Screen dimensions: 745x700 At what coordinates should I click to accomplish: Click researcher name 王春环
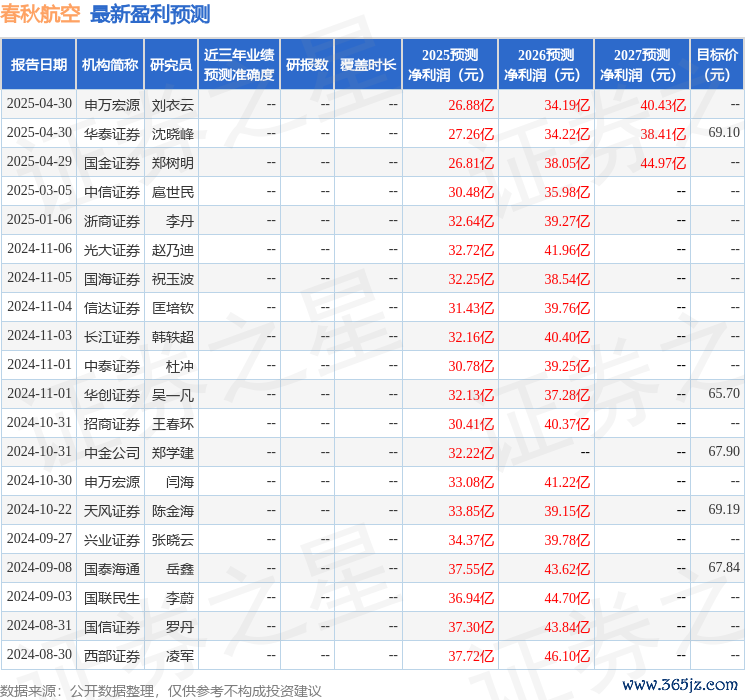pyautogui.click(x=173, y=424)
